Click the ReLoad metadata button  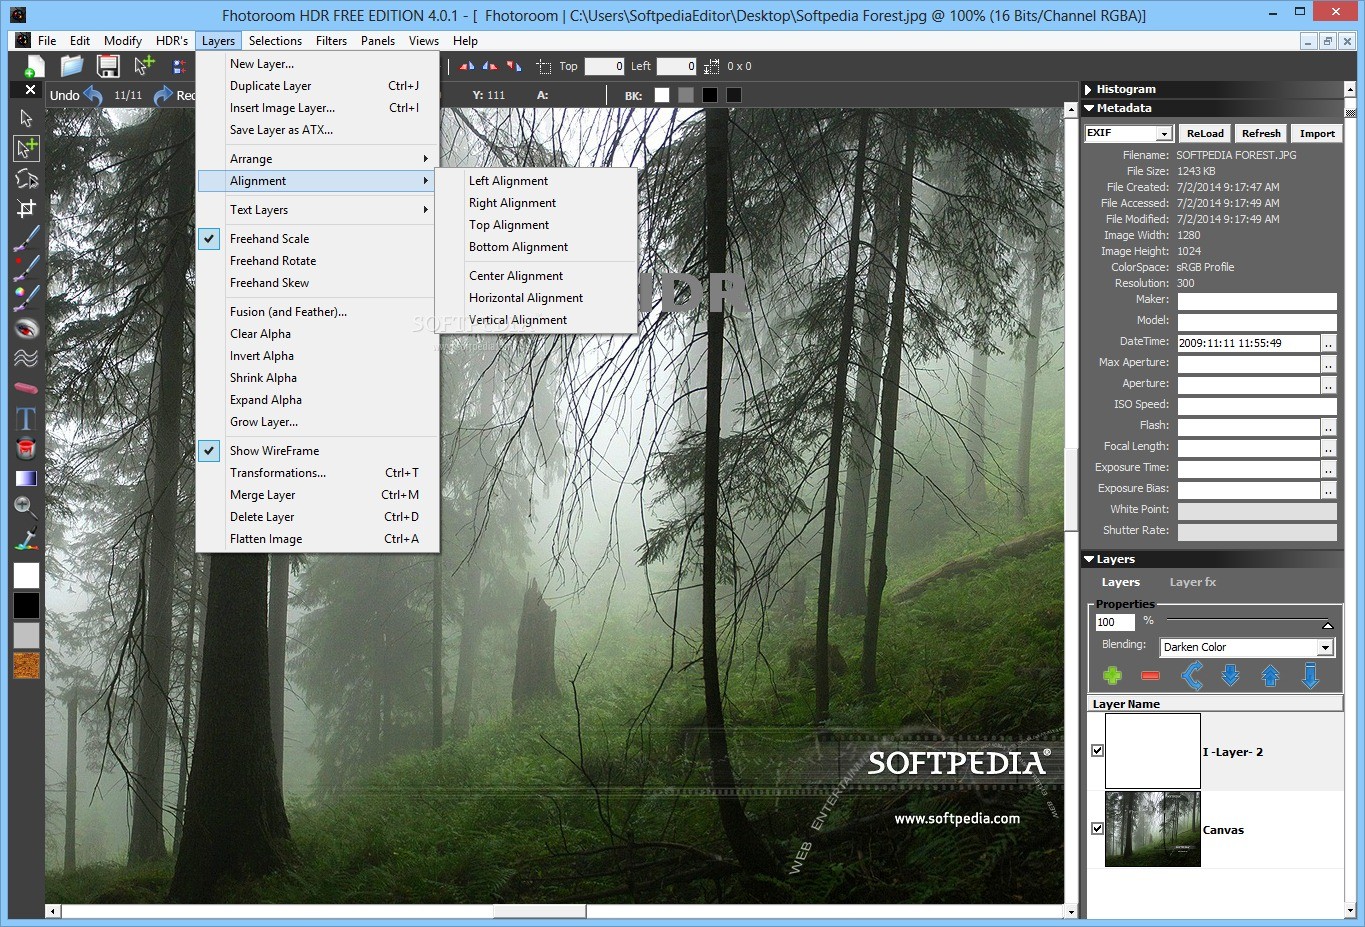tap(1205, 134)
